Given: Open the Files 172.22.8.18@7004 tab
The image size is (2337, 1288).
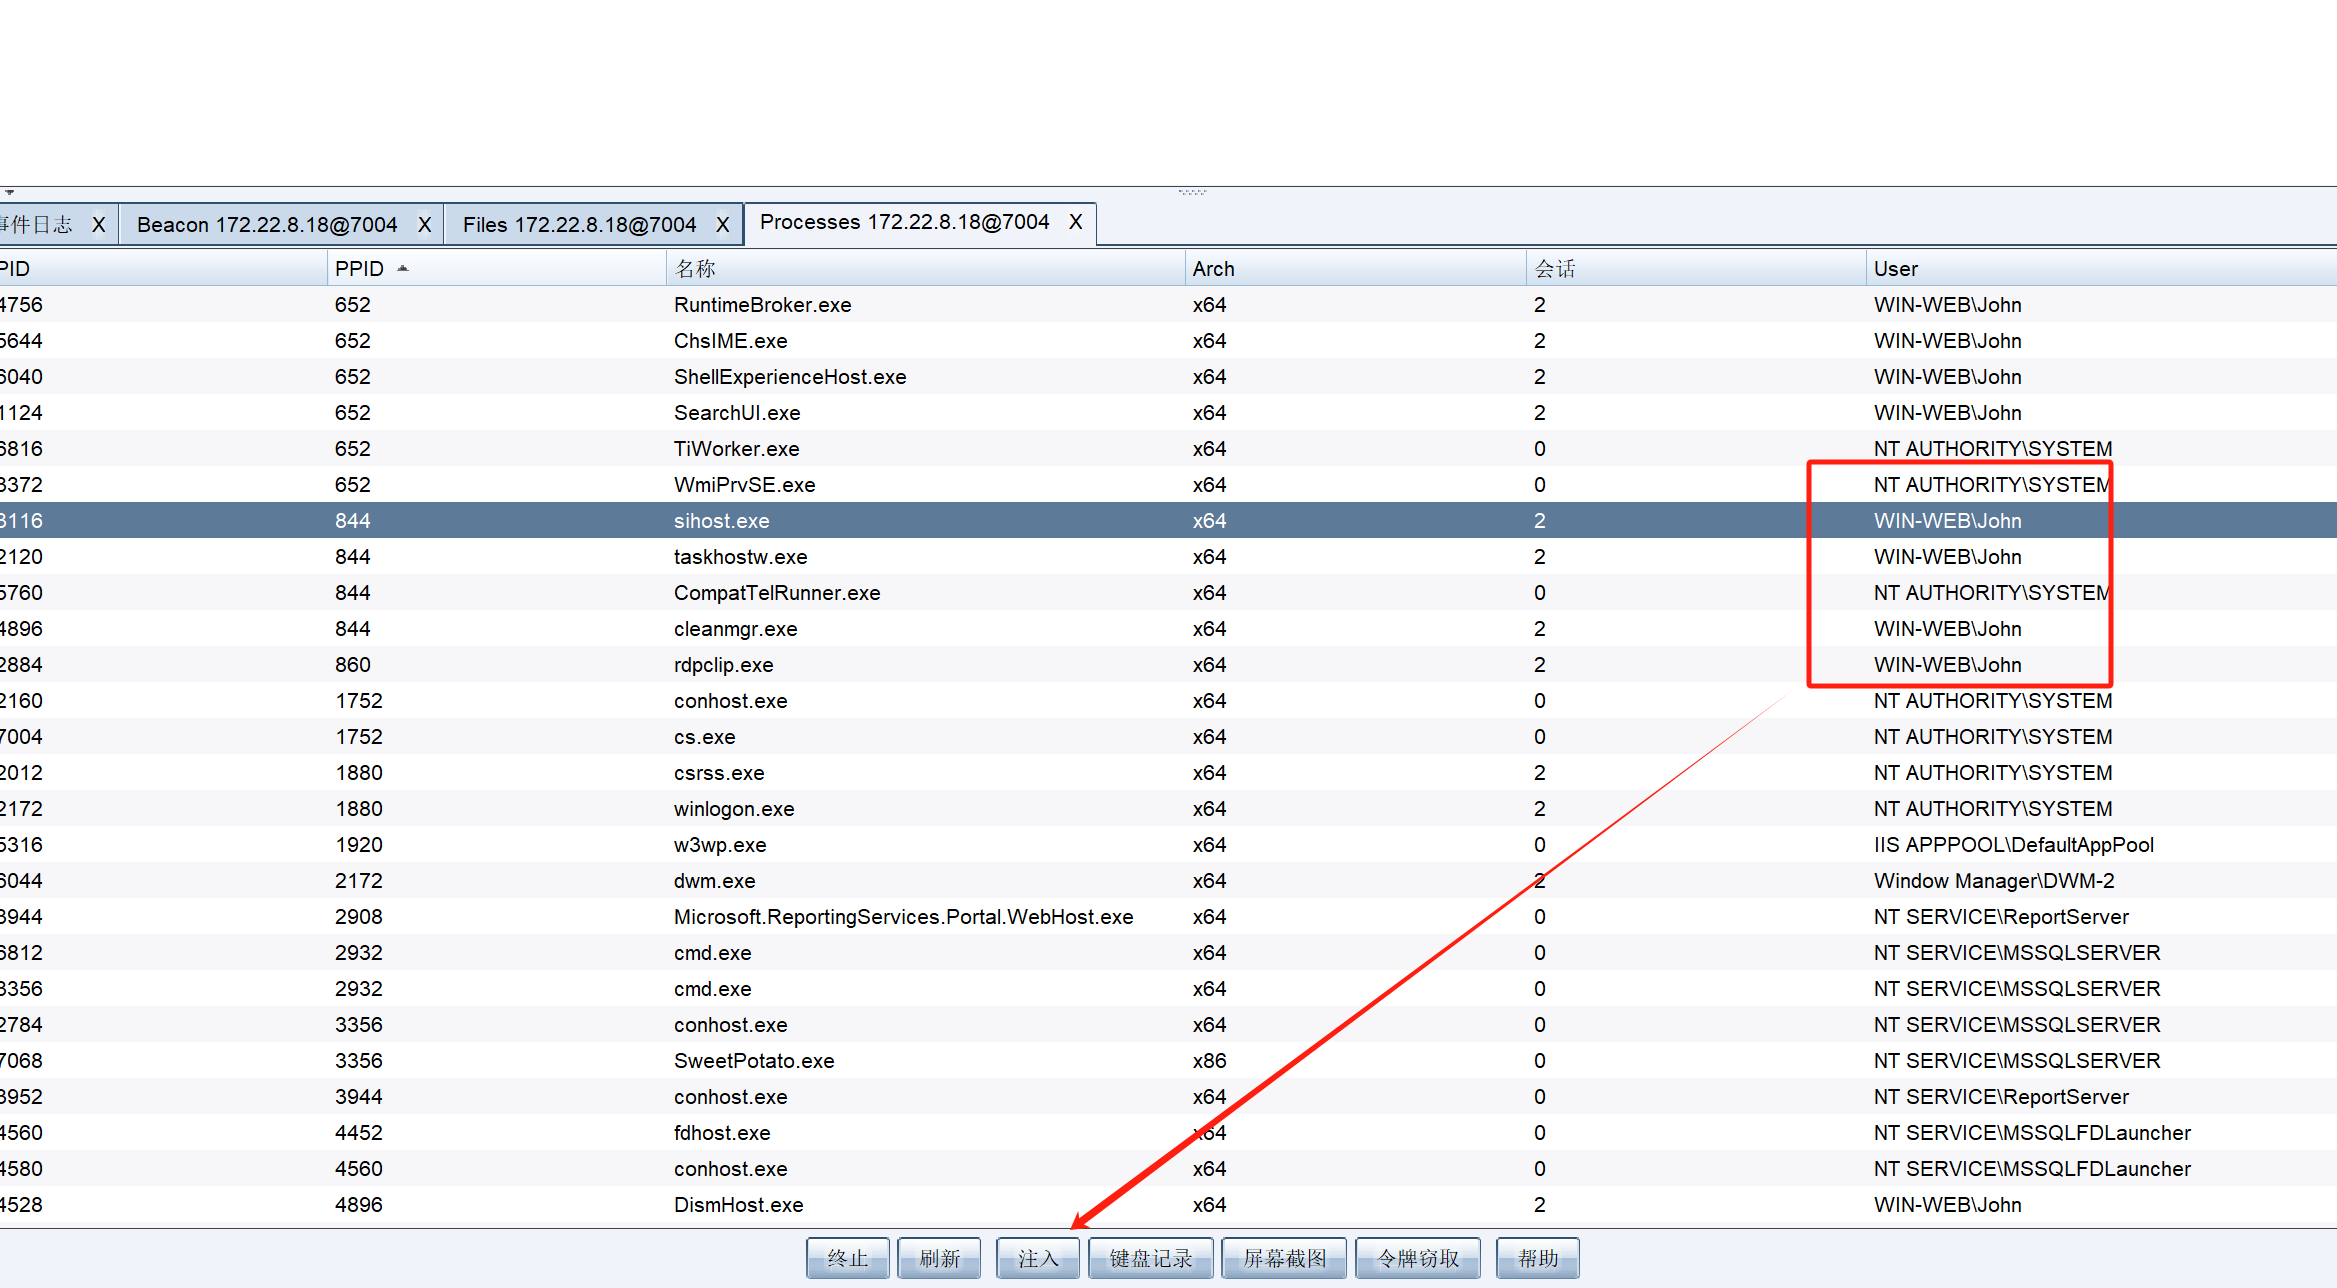Looking at the screenshot, I should coord(579,225).
